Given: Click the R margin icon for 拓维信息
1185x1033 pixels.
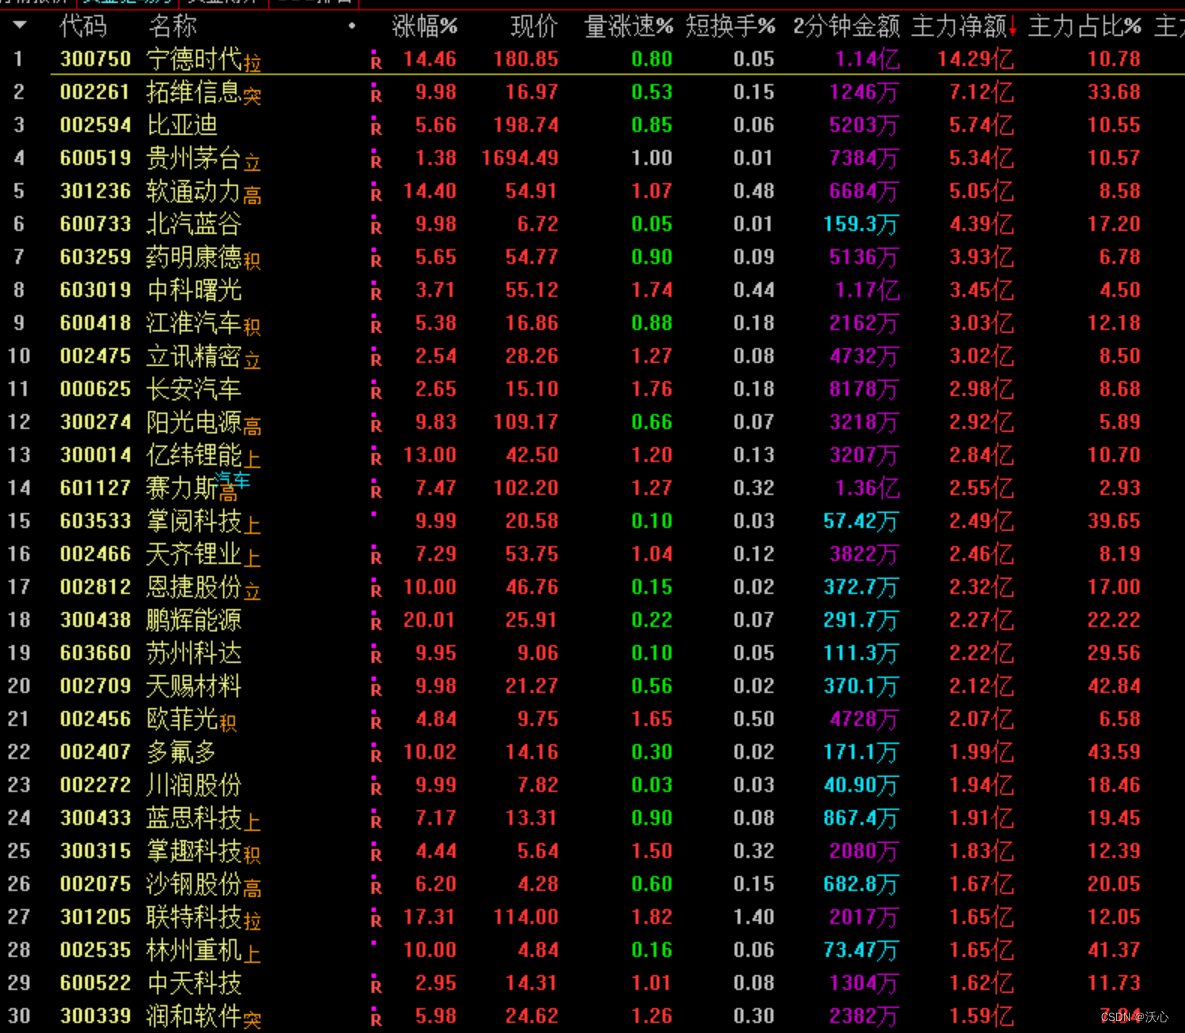Looking at the screenshot, I should pyautogui.click(x=376, y=94).
